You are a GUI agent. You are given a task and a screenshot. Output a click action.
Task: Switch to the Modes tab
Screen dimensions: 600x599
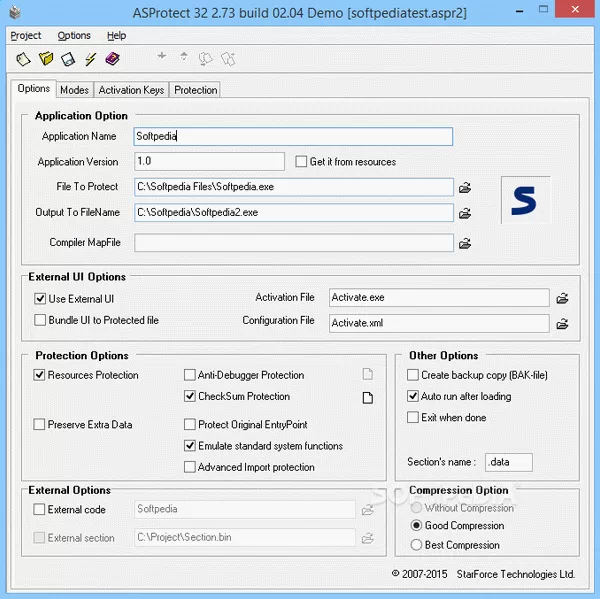pos(75,90)
